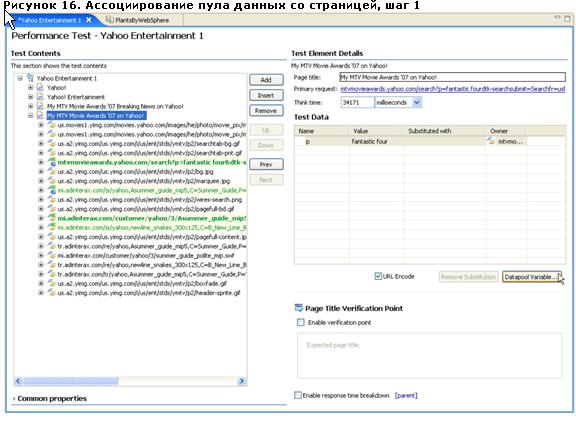Image resolution: width=576 pixels, height=421 pixels.
Task: Maximize the editor view with top-right icon
Action: coord(568,18)
